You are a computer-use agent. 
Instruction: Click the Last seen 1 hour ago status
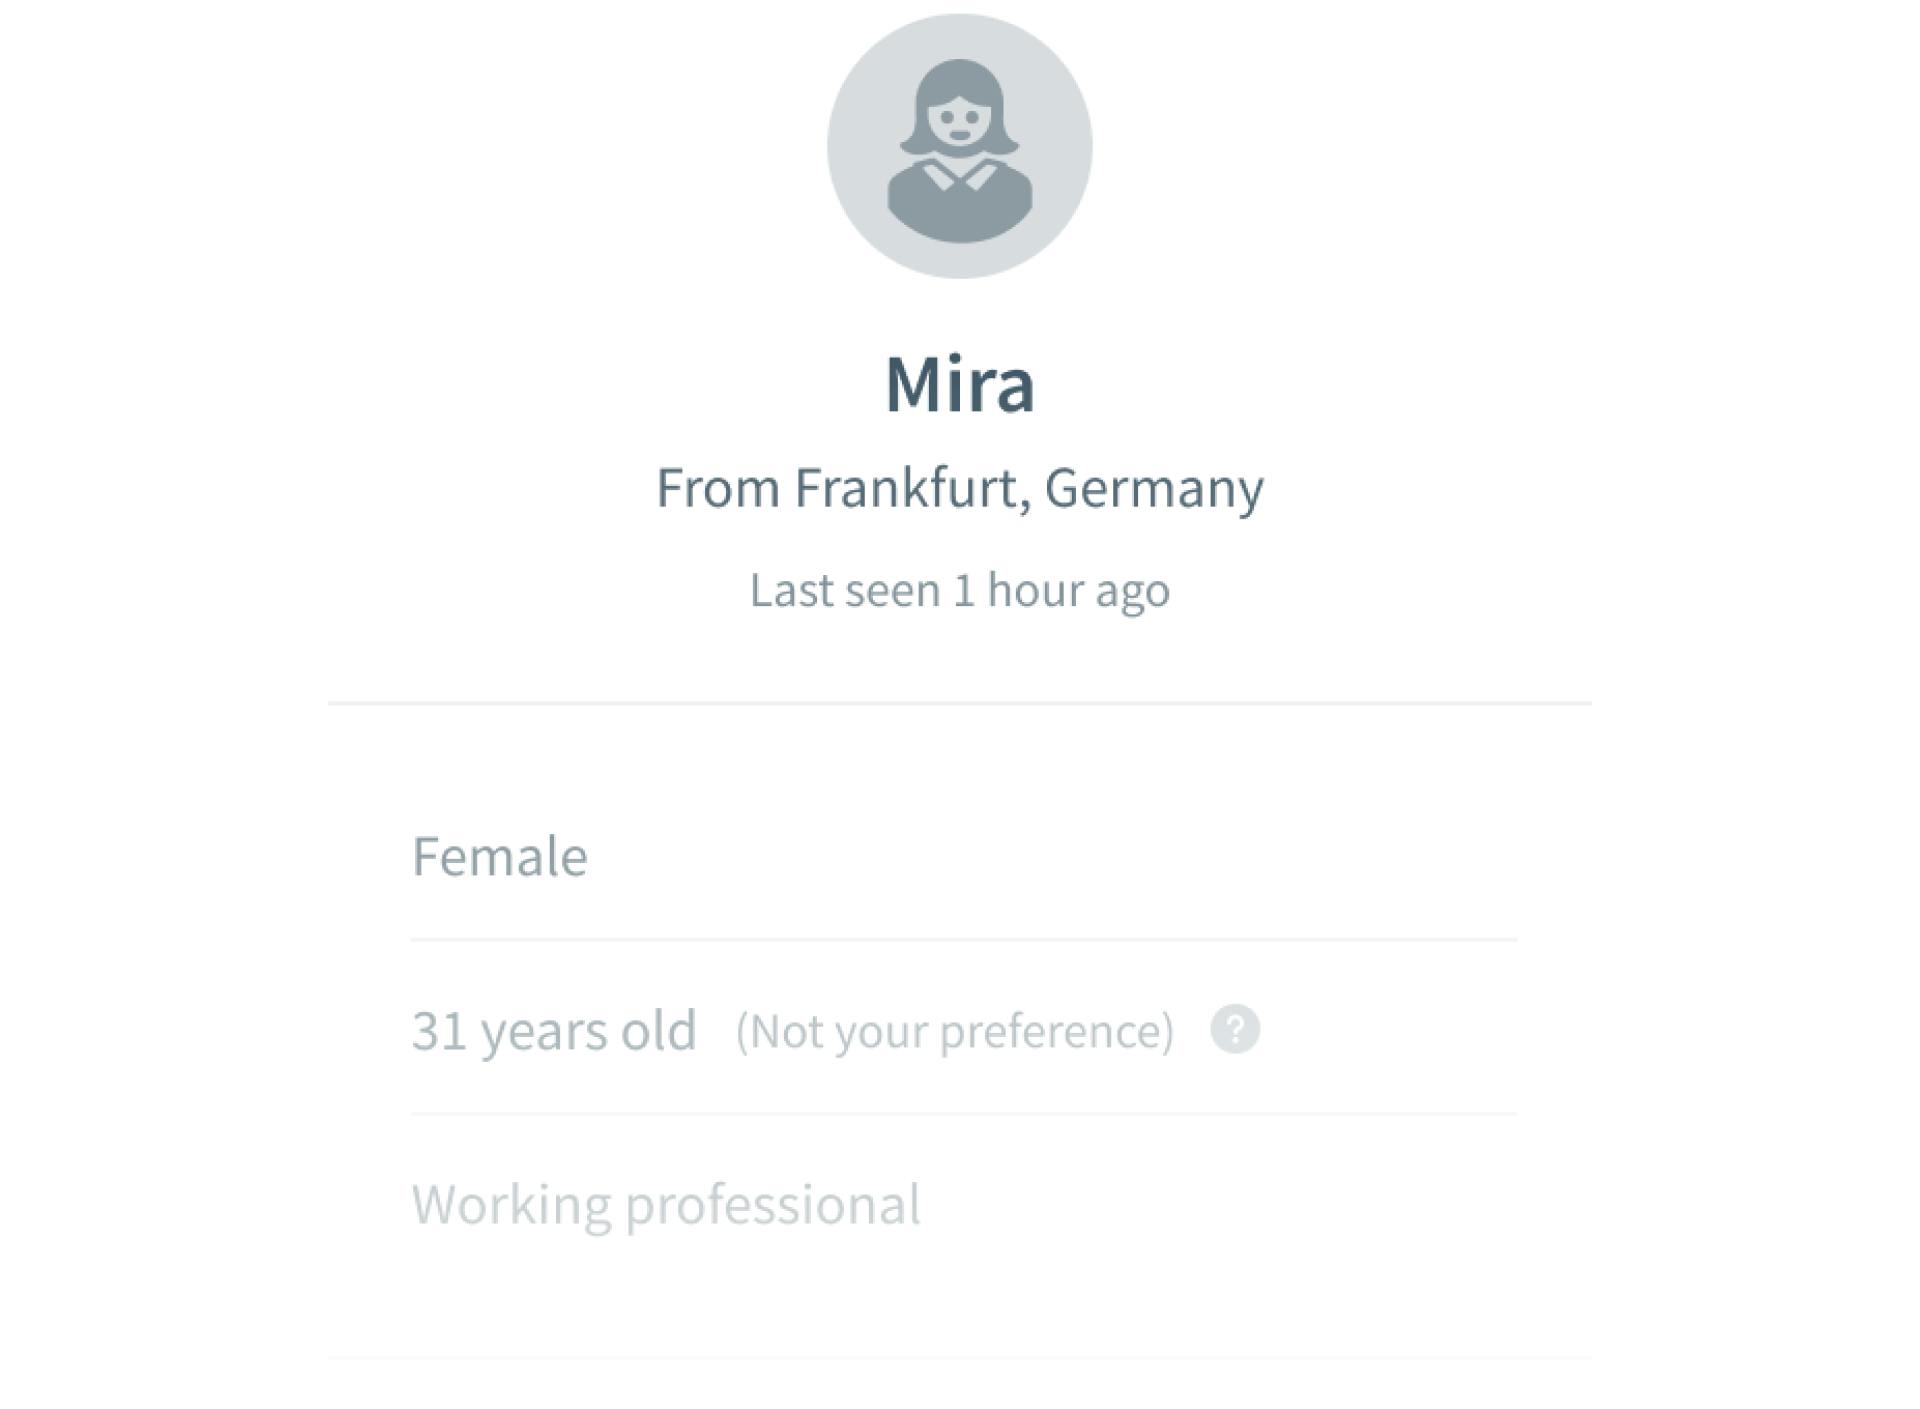[959, 590]
